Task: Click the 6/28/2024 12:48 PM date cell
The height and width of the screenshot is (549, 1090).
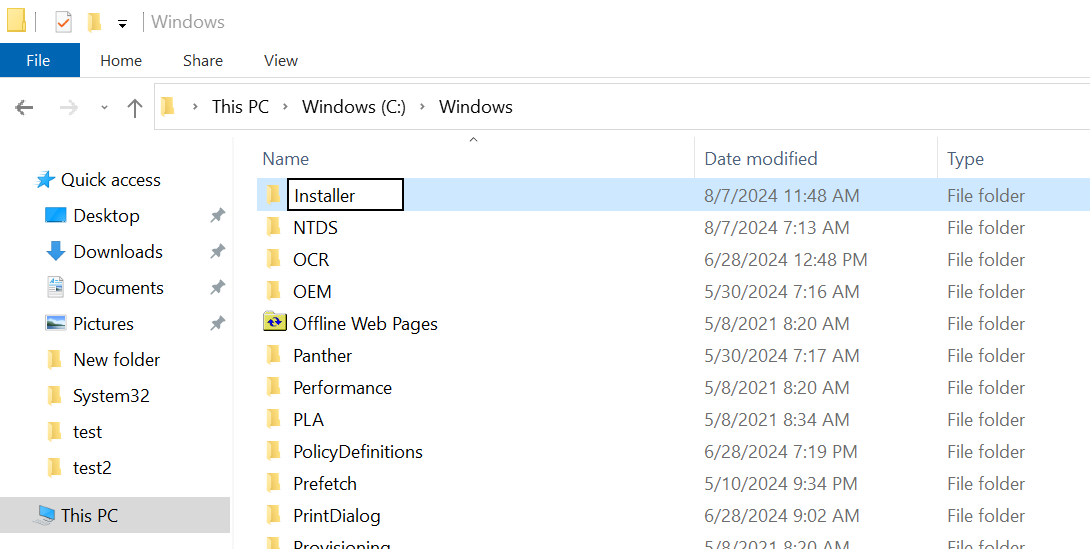Action: click(x=786, y=259)
